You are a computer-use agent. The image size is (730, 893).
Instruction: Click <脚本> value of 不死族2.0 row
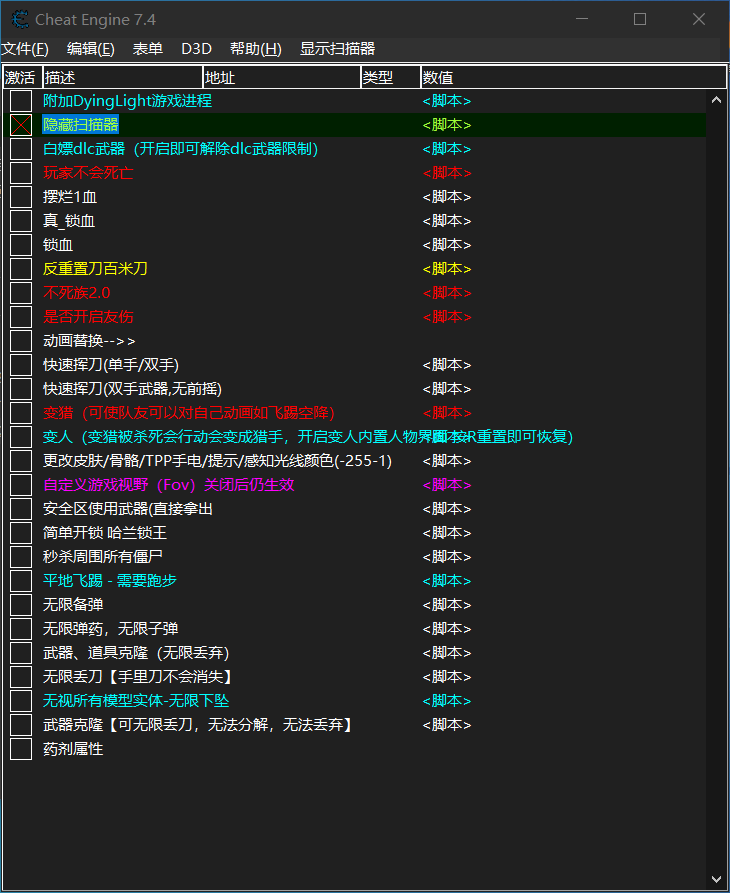447,293
